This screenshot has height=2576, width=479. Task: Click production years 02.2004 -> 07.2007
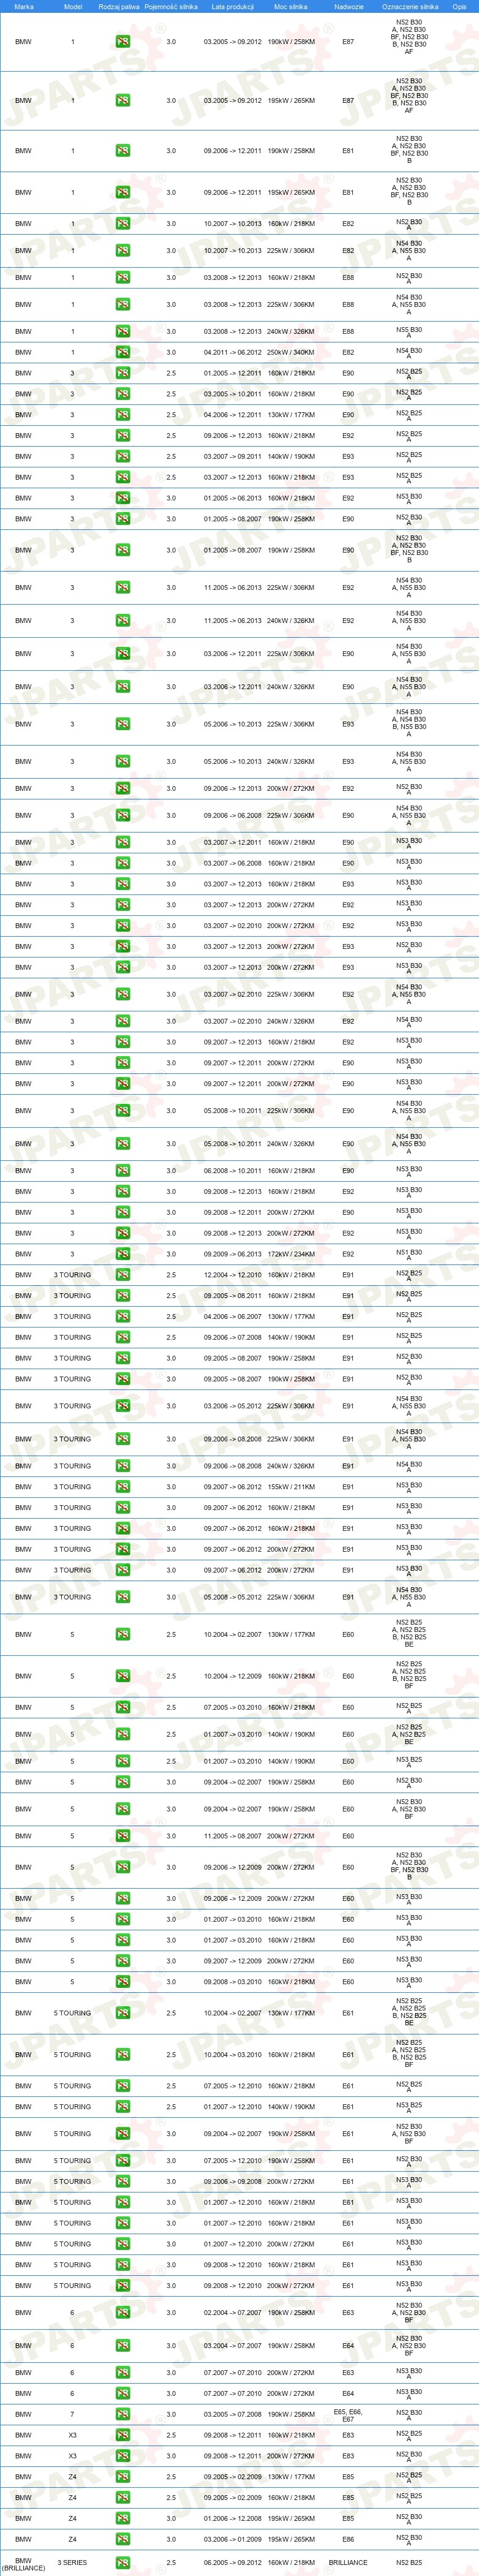pyautogui.click(x=232, y=2312)
